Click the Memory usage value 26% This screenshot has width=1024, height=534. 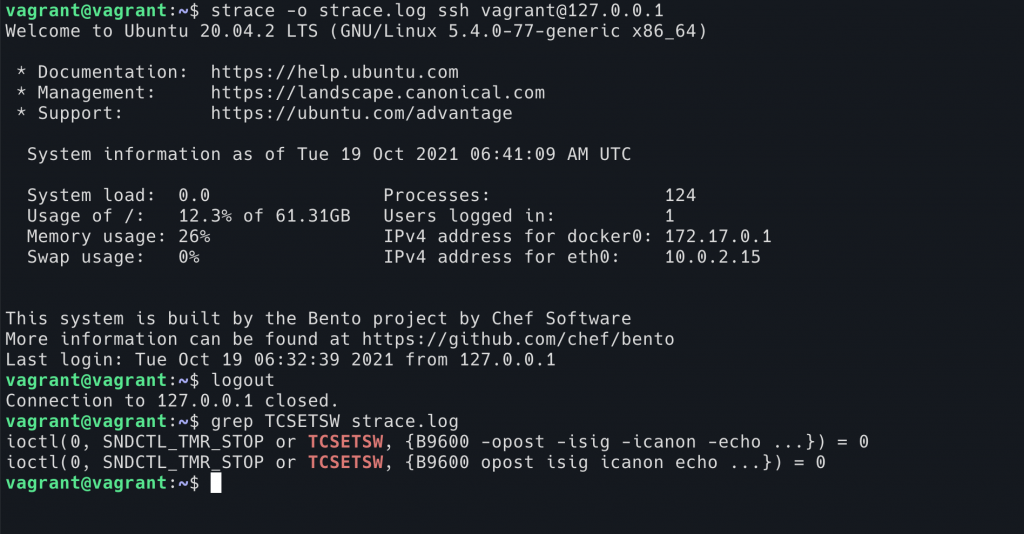click(x=194, y=236)
